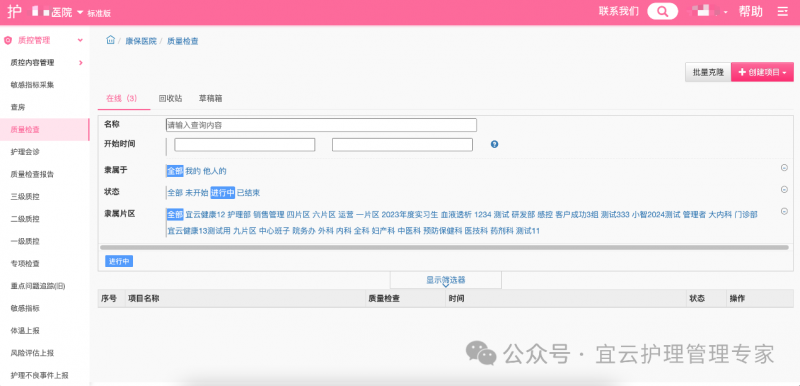Select 全部 in 隶属片区 filter
The height and width of the screenshot is (386, 800).
(174, 215)
